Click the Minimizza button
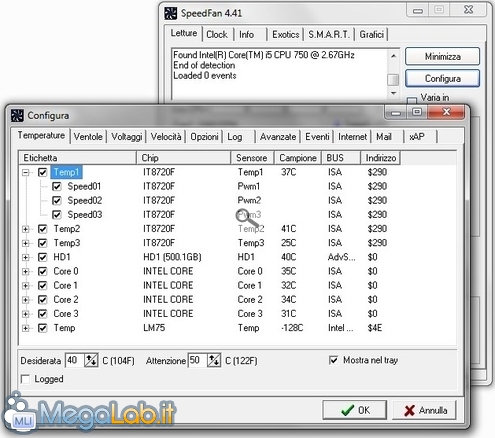Screen dimensions: 495x438 [x=443, y=56]
